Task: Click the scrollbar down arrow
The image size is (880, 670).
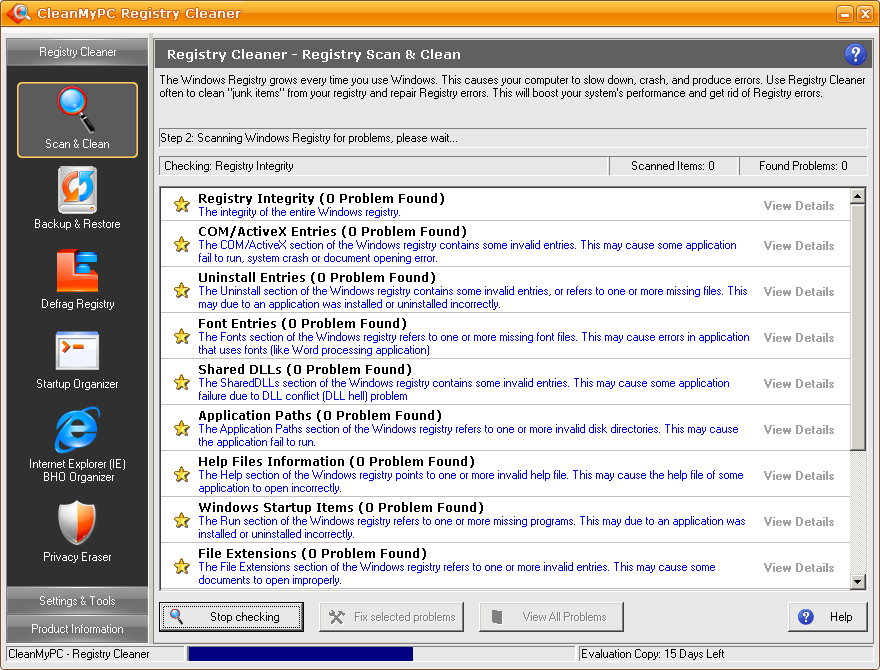Action: (x=857, y=582)
